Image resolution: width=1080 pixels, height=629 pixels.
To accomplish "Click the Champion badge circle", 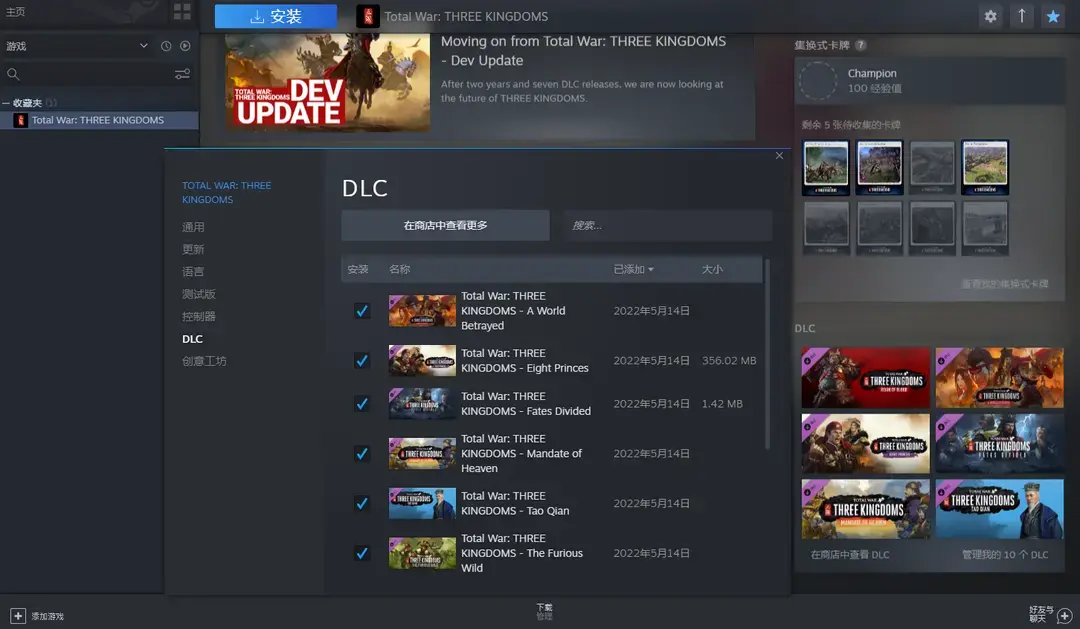I will [x=818, y=81].
